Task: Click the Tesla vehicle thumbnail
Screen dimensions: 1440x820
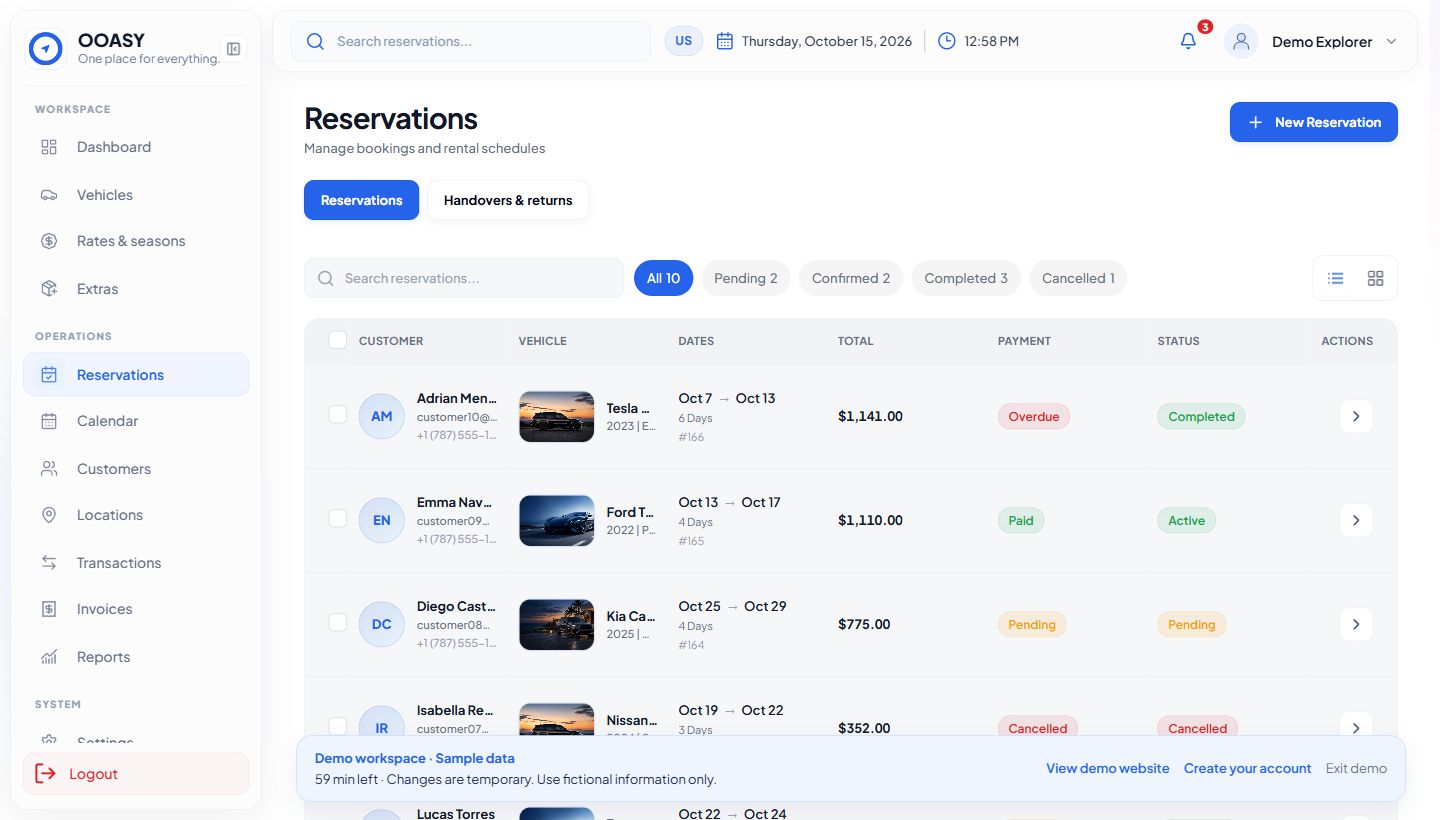Action: pyautogui.click(x=557, y=416)
